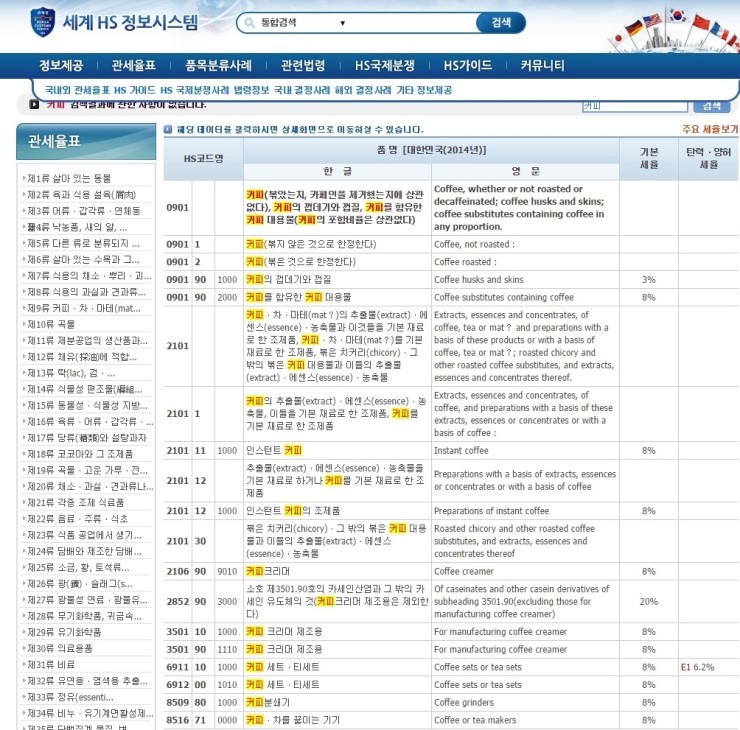This screenshot has height=730, width=740.
Task: Open the 관련법령 menu
Action: (x=303, y=66)
